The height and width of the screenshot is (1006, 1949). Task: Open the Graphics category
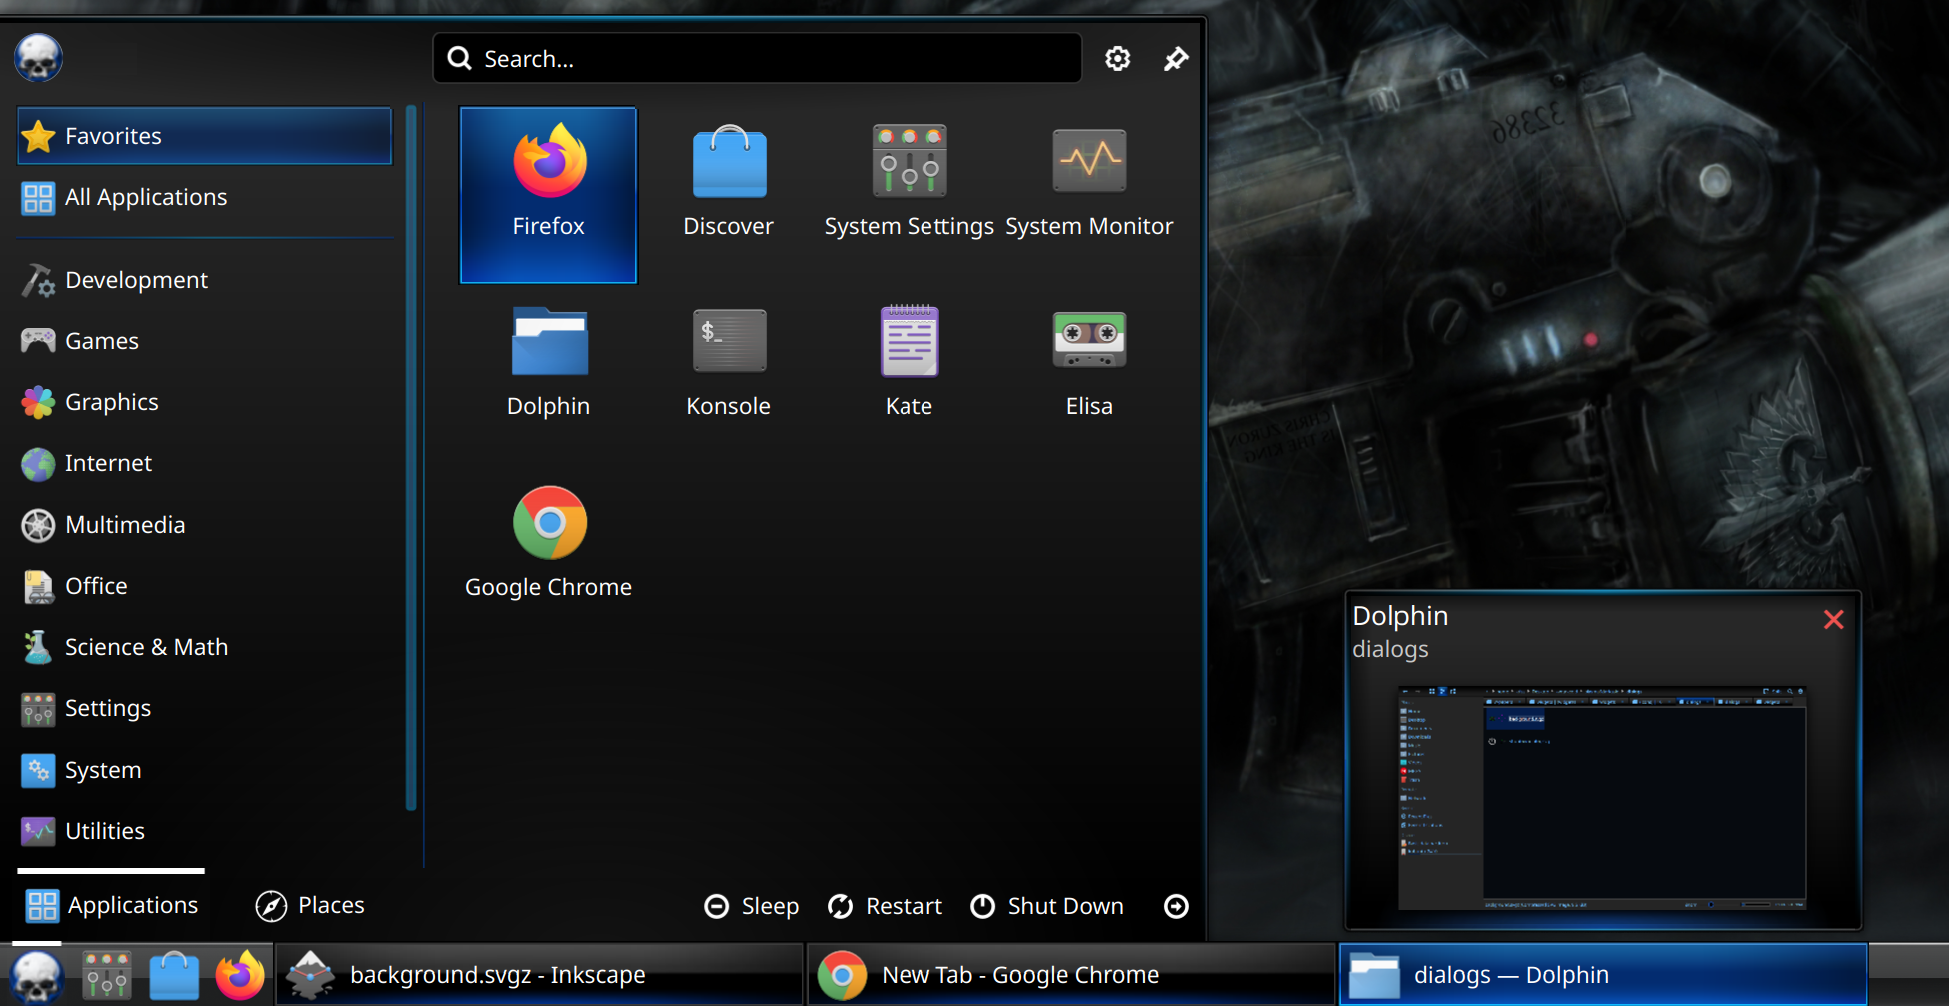(204, 402)
